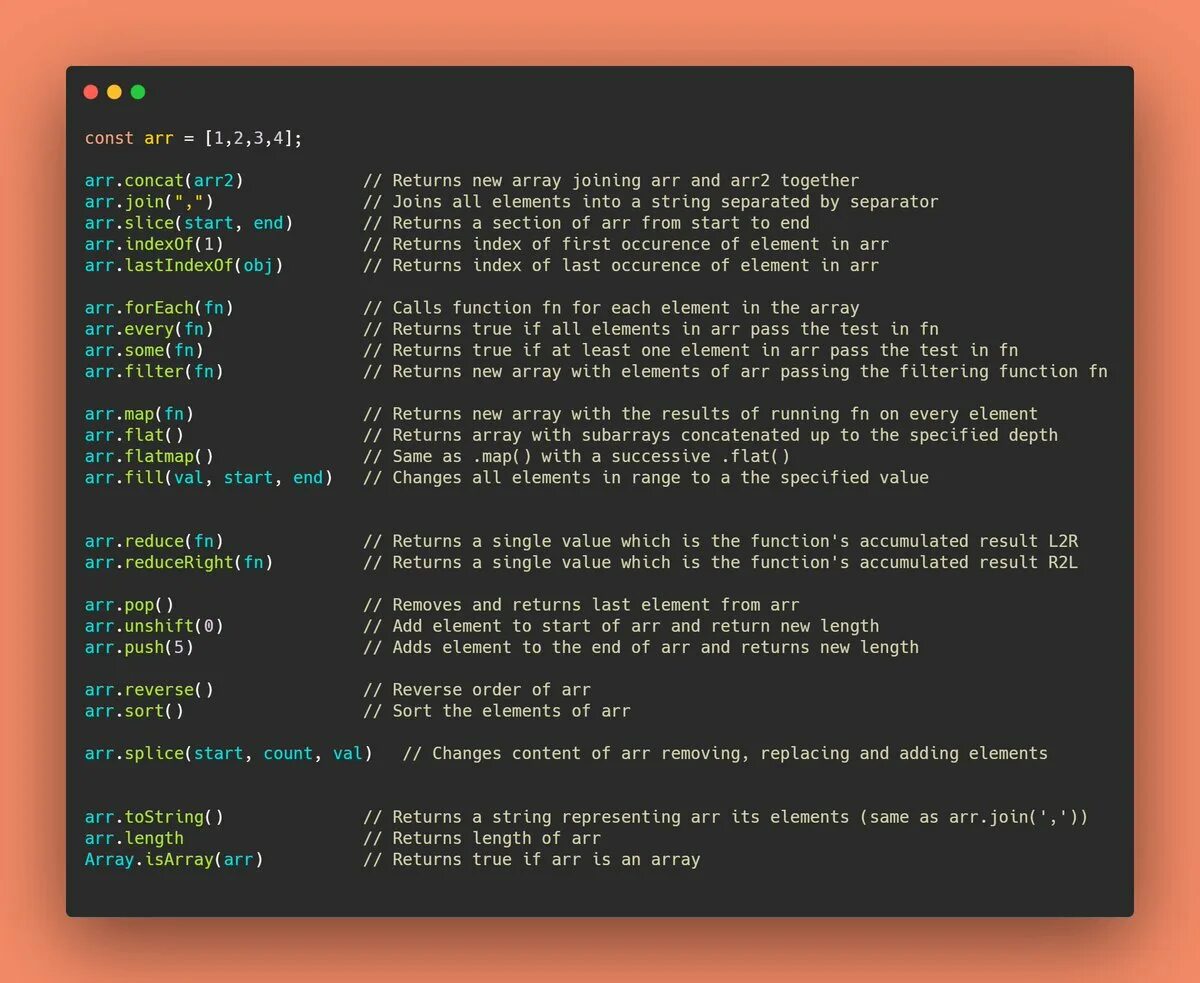Click the arr.map(fn) code text
This screenshot has width=1200, height=983.
click(139, 414)
